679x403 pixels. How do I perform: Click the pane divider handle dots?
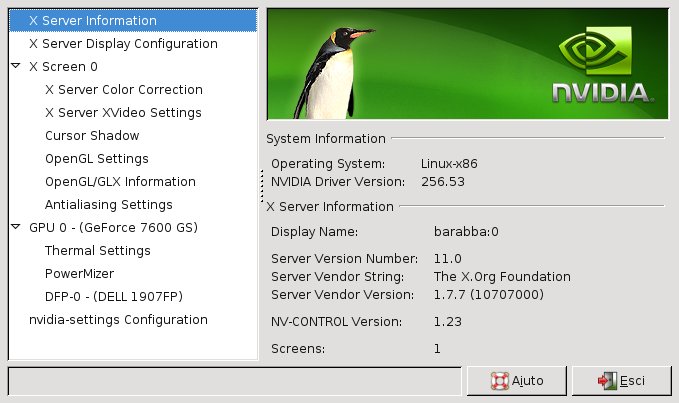click(x=262, y=186)
